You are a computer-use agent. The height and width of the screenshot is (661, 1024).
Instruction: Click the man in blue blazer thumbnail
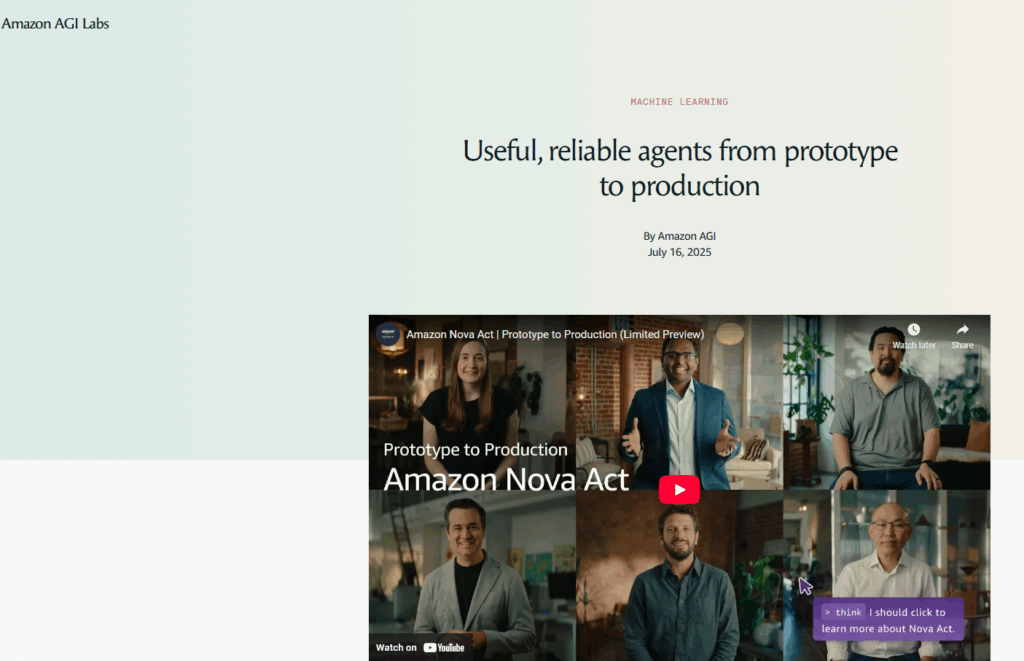click(x=679, y=402)
